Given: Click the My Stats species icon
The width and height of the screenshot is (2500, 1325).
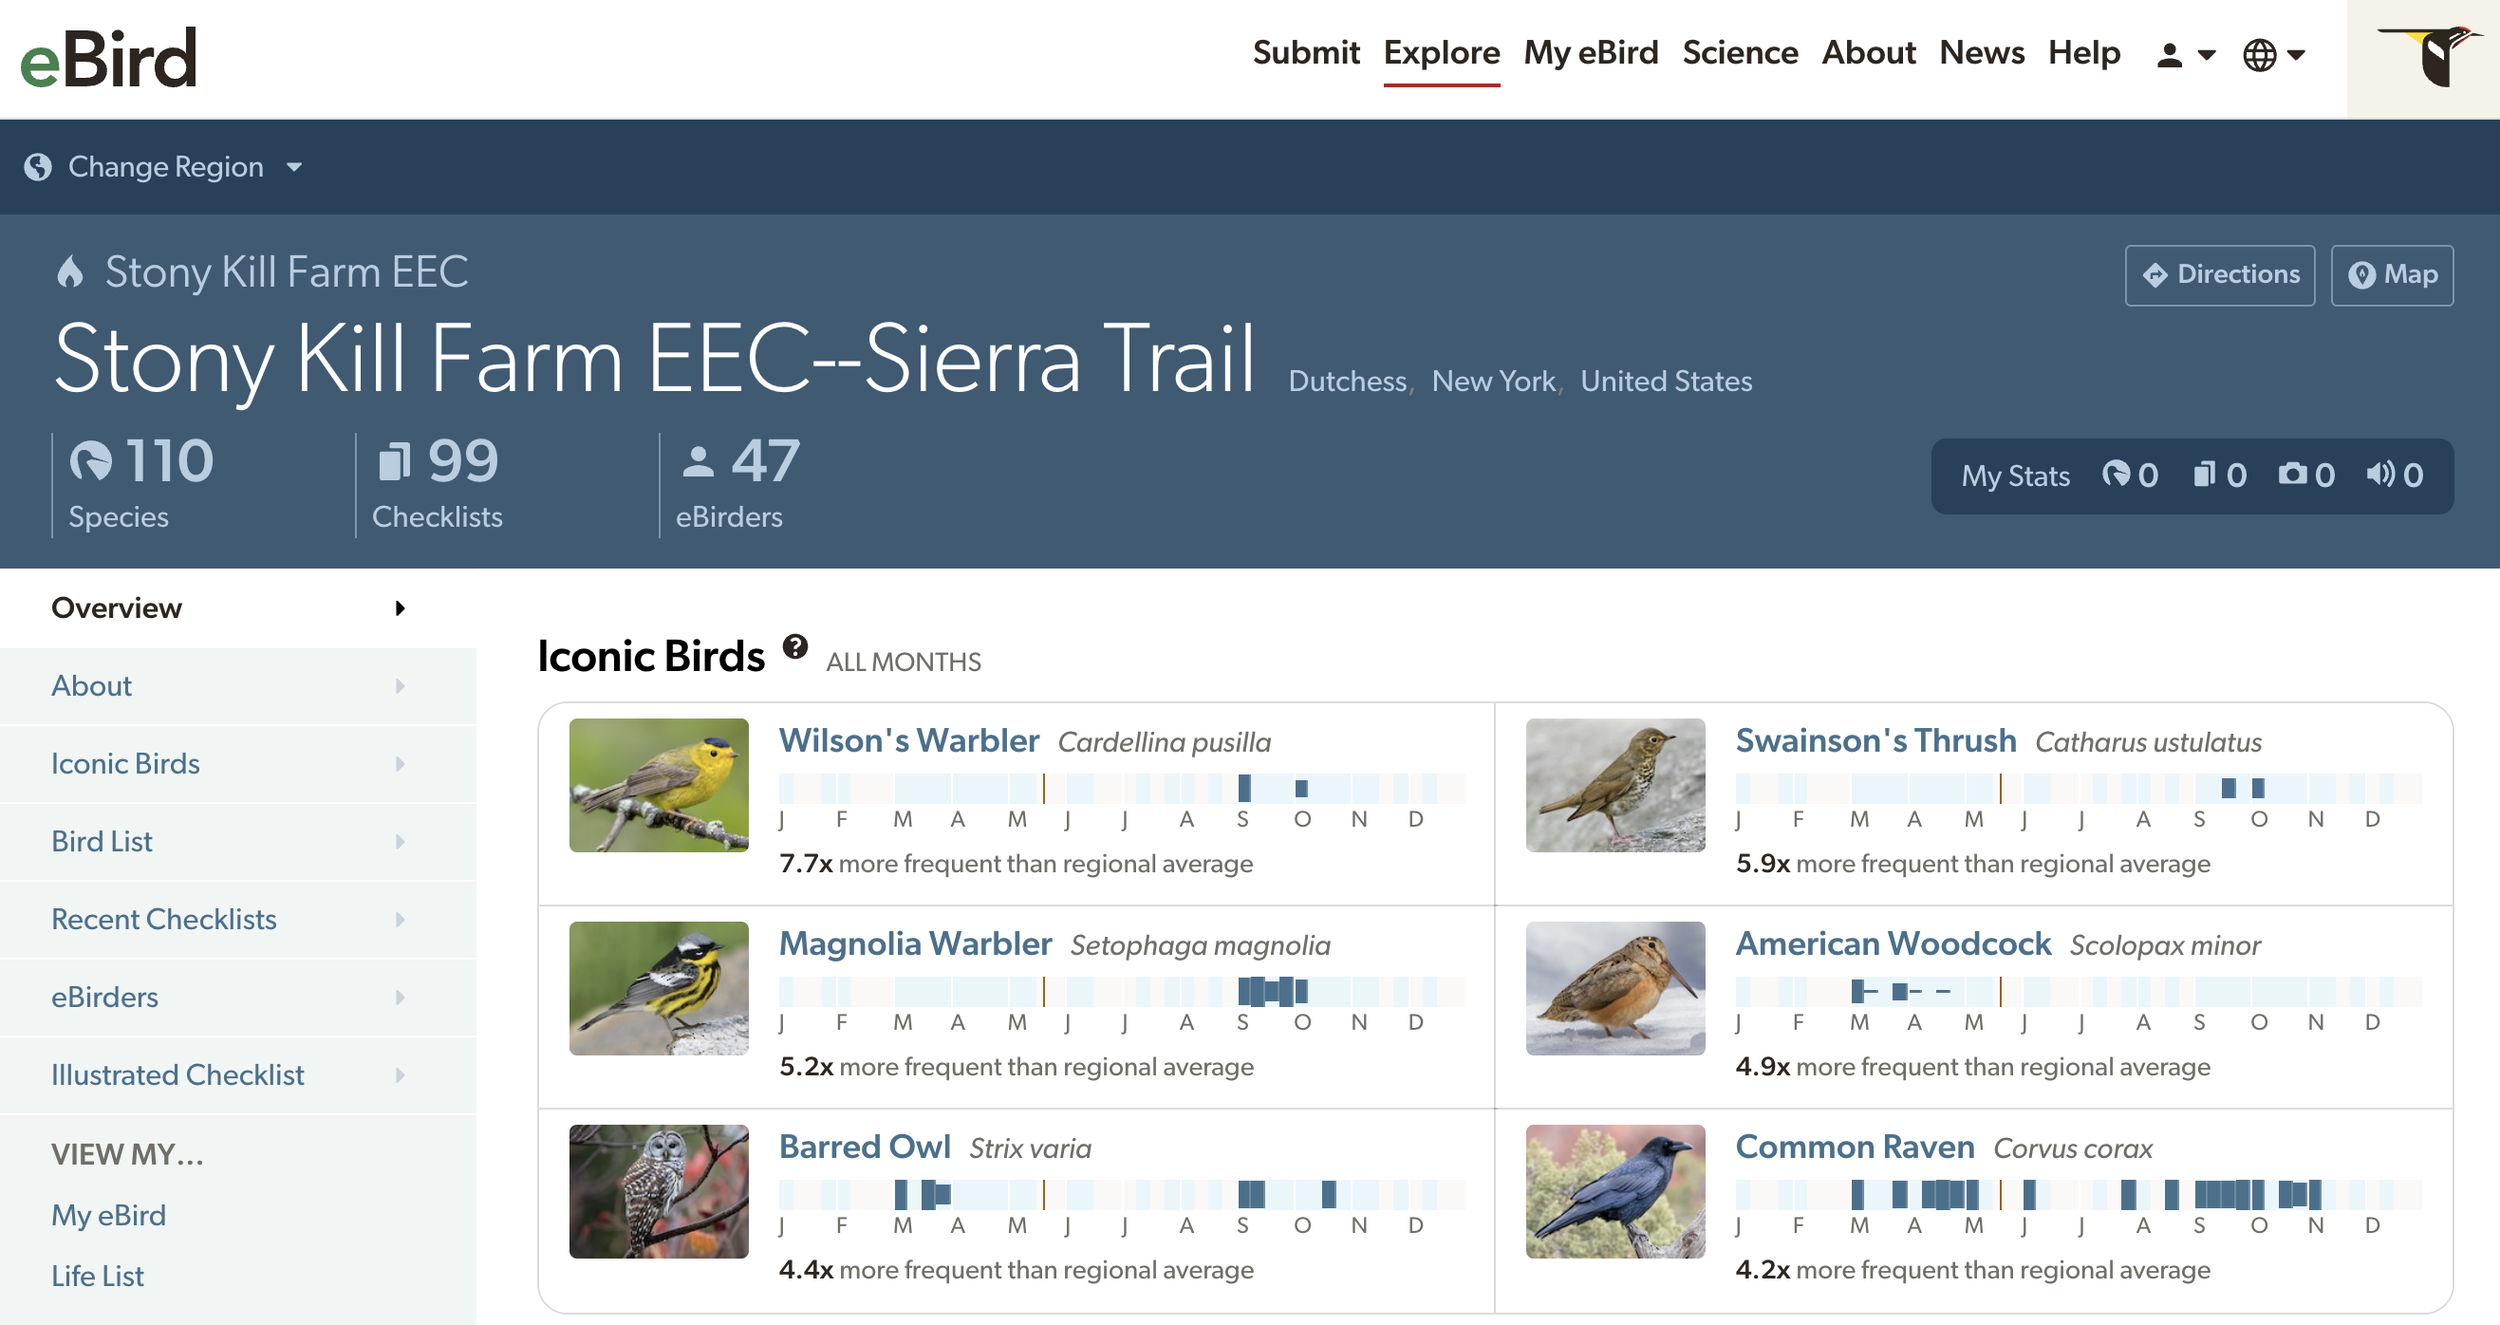Looking at the screenshot, I should (2116, 474).
